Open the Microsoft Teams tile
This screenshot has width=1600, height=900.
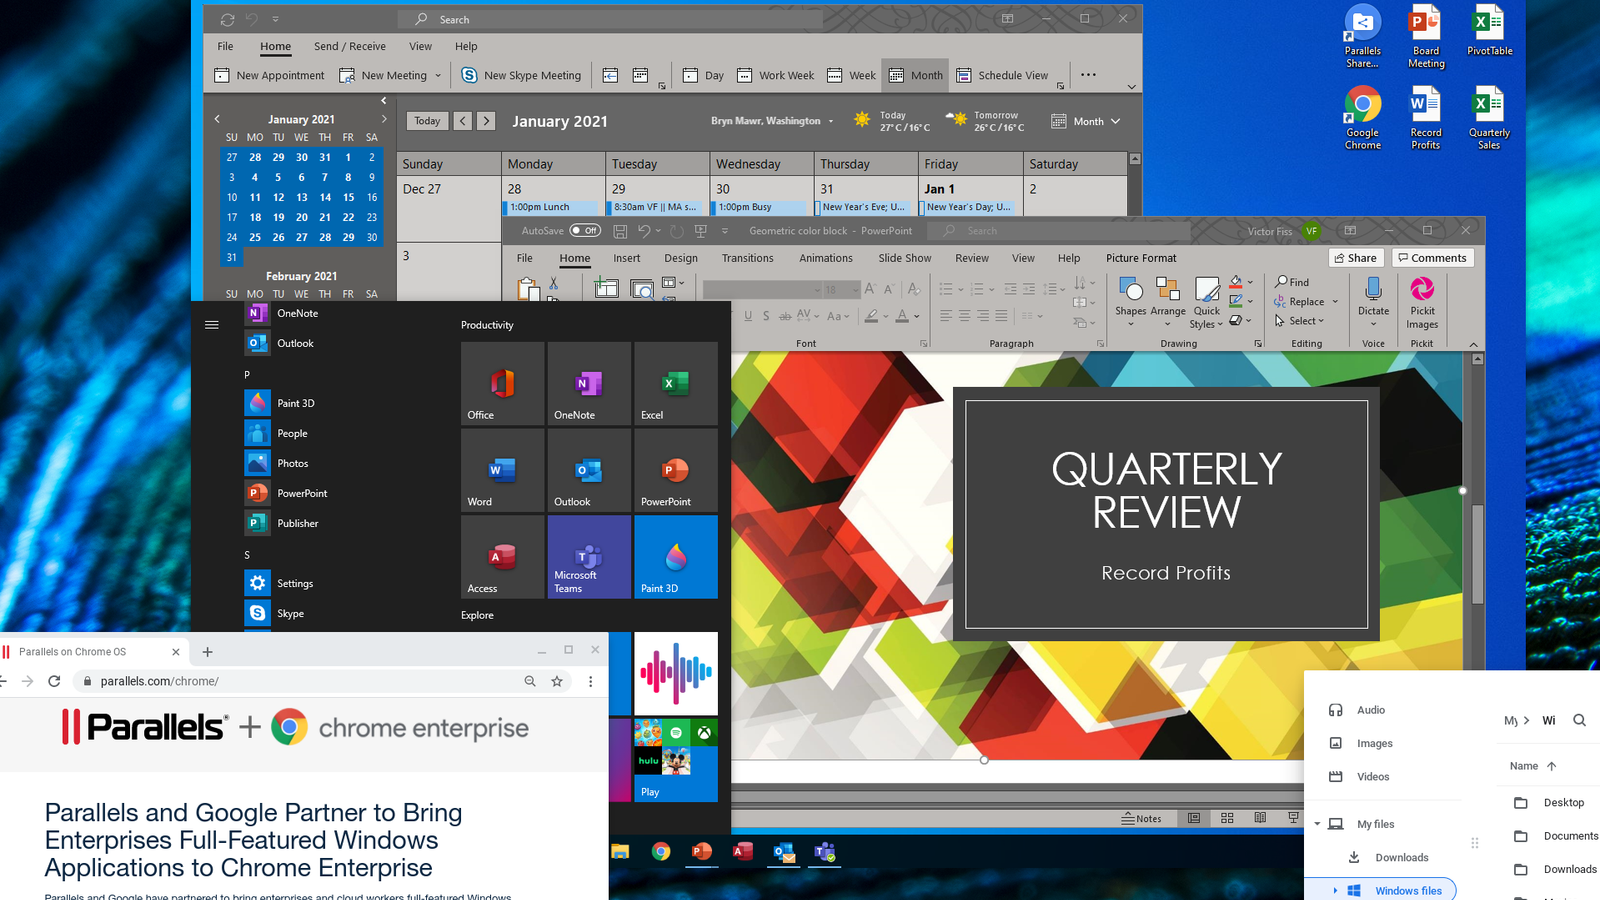coord(588,557)
